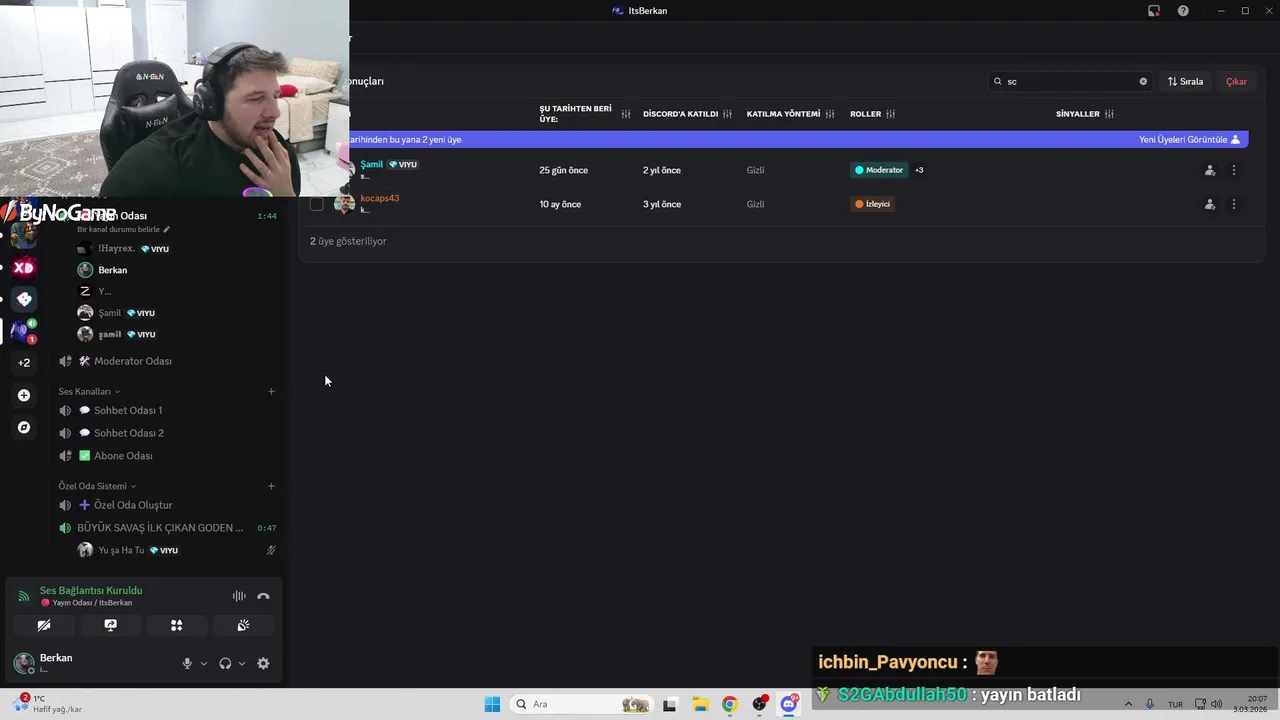Click the taskbar Ara search box
The height and width of the screenshot is (720, 1280).
pyautogui.click(x=580, y=704)
